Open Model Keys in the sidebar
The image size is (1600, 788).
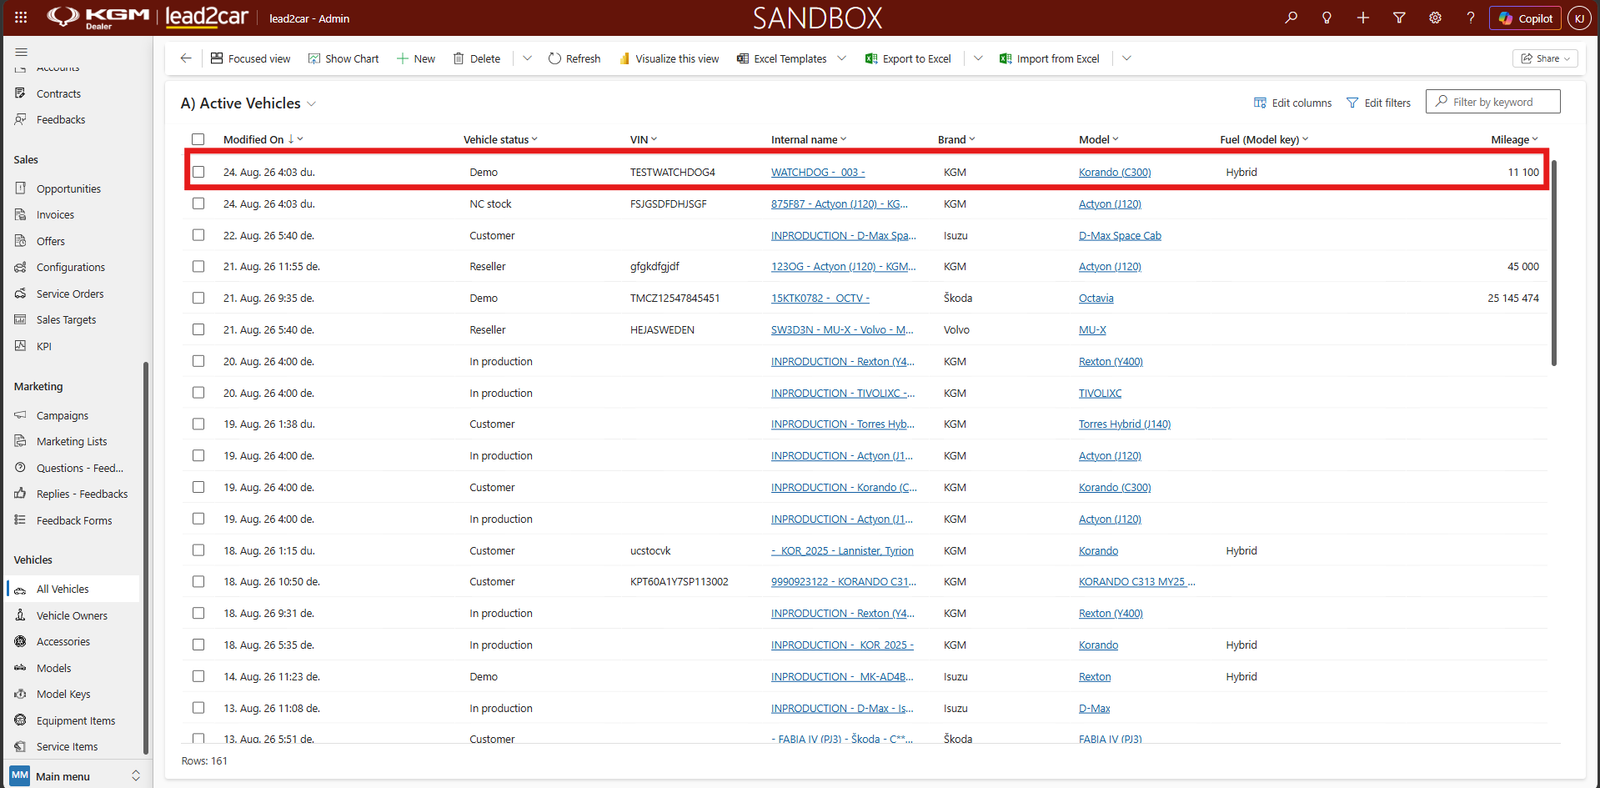pos(63,694)
